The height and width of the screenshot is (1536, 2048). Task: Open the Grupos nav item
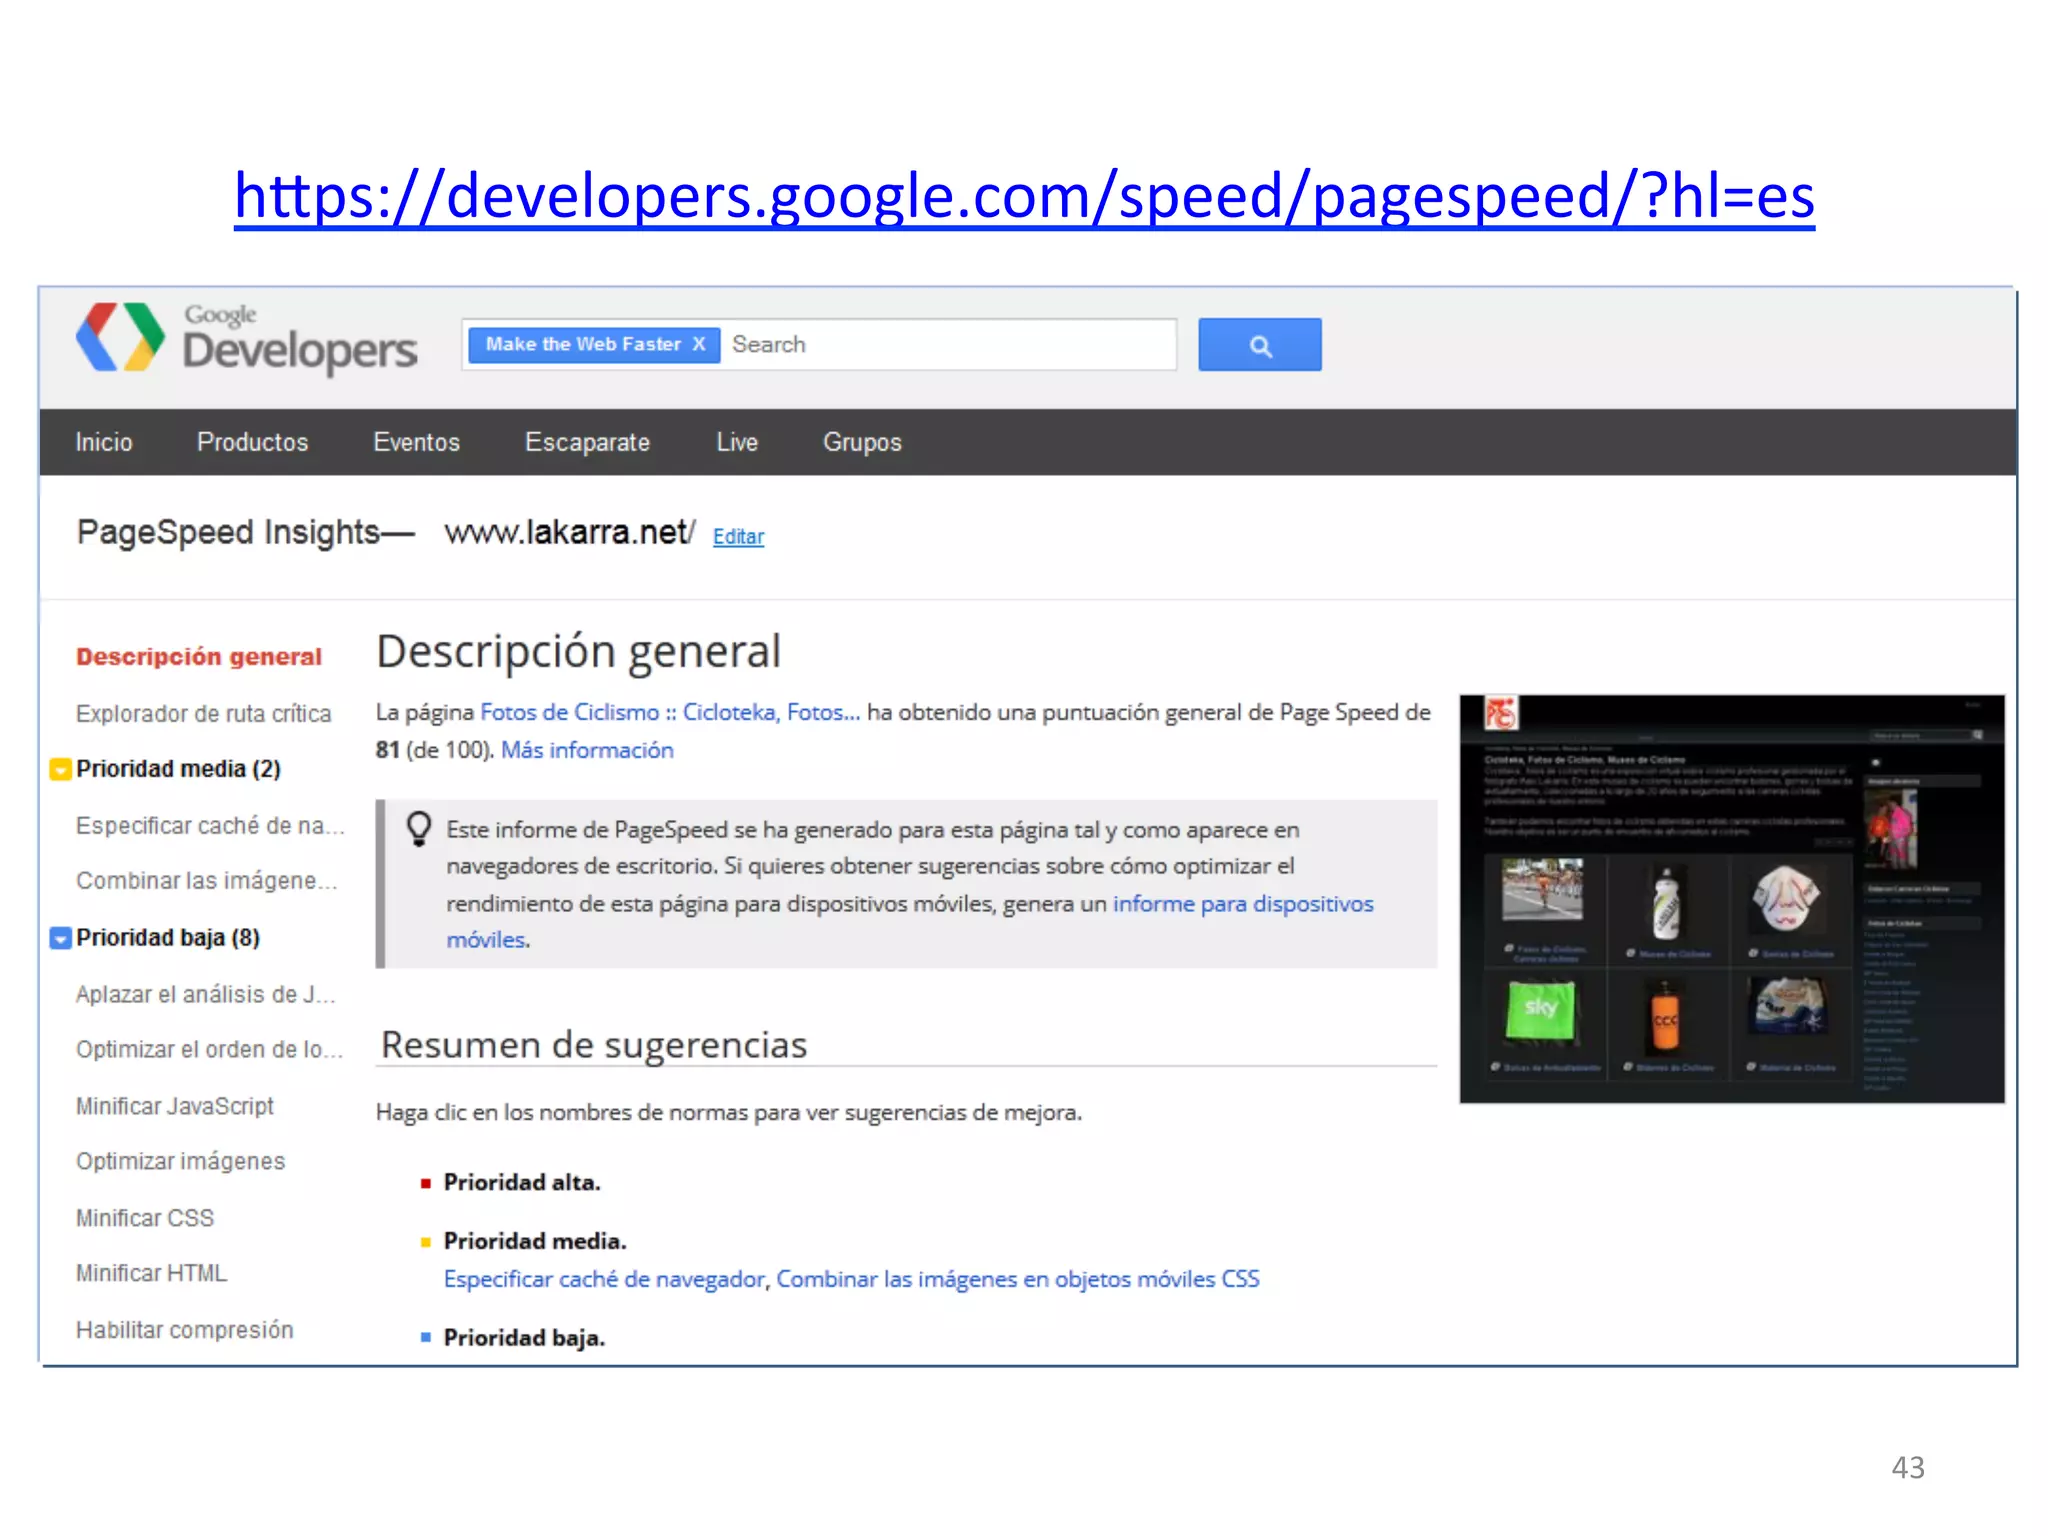point(862,442)
